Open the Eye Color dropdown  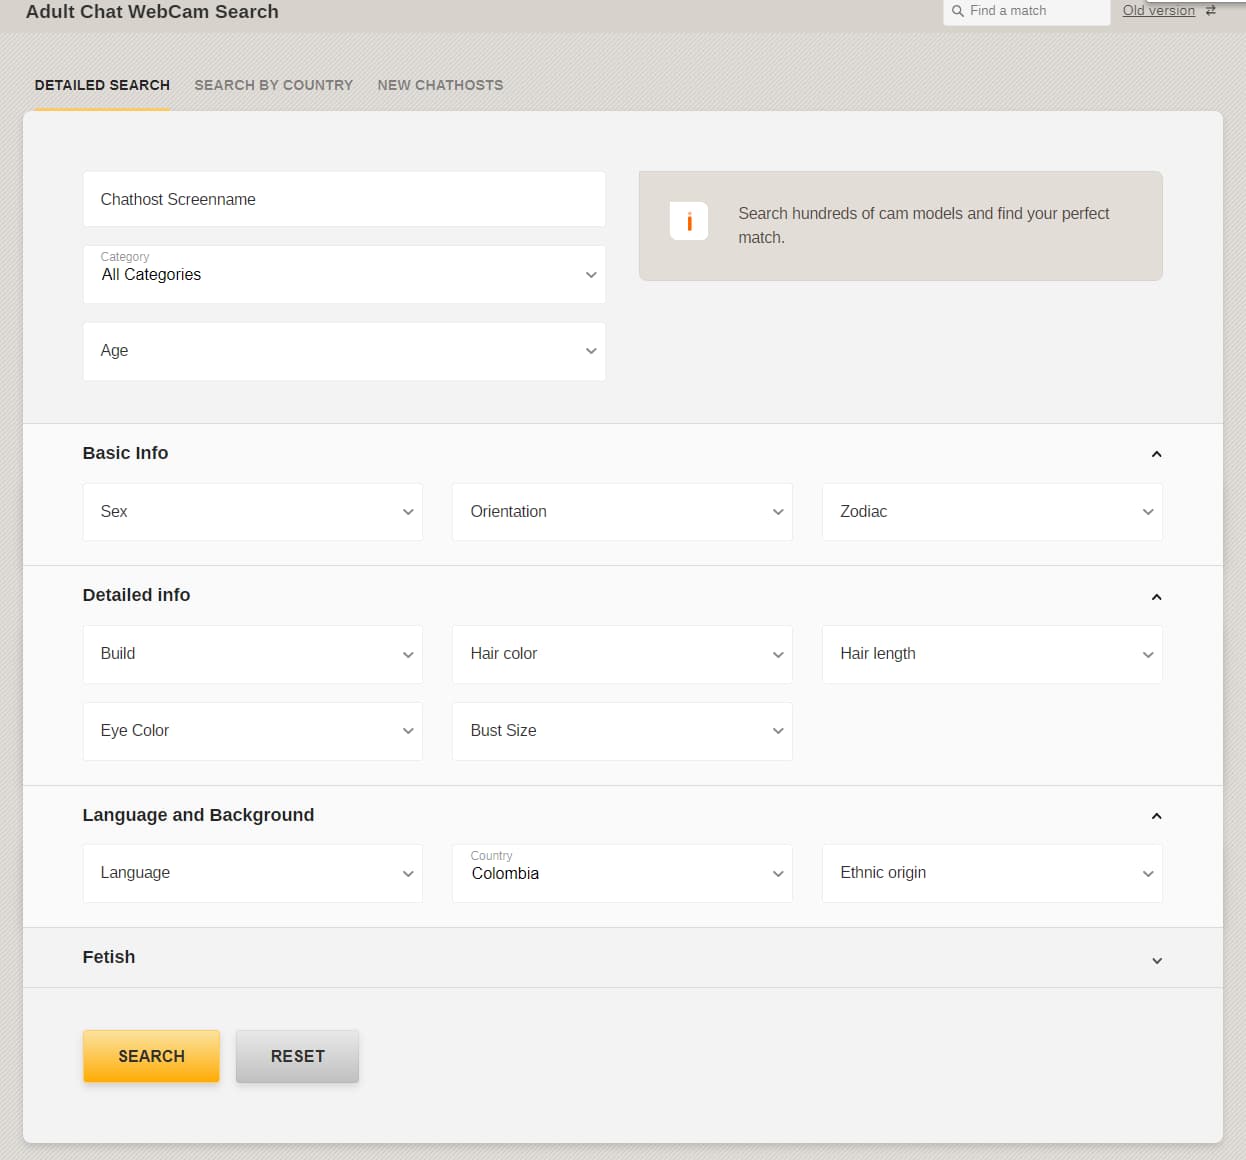point(253,731)
